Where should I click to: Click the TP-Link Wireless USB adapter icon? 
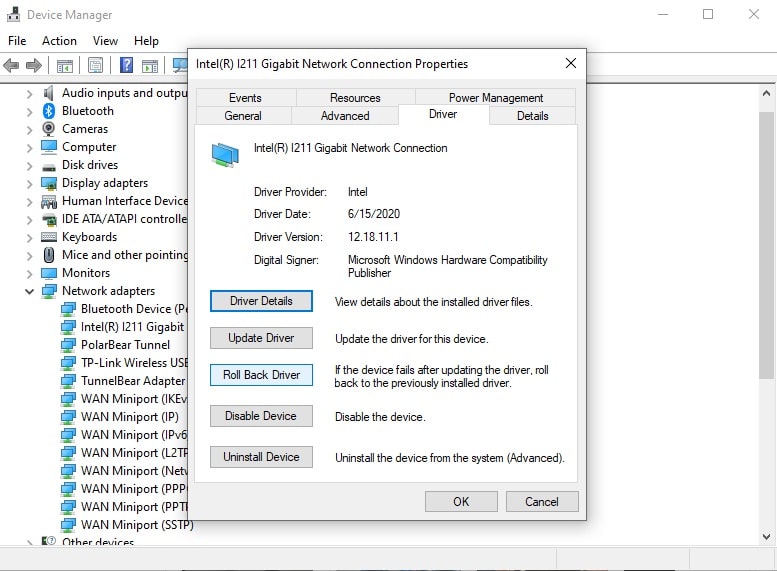pos(68,363)
